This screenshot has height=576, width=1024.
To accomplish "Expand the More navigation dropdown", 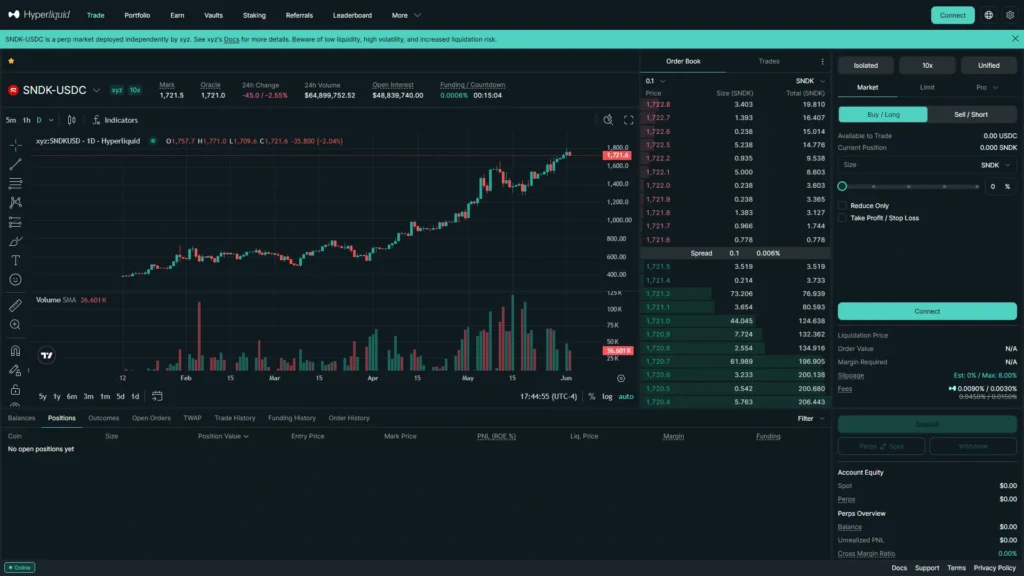I will click(x=406, y=15).
